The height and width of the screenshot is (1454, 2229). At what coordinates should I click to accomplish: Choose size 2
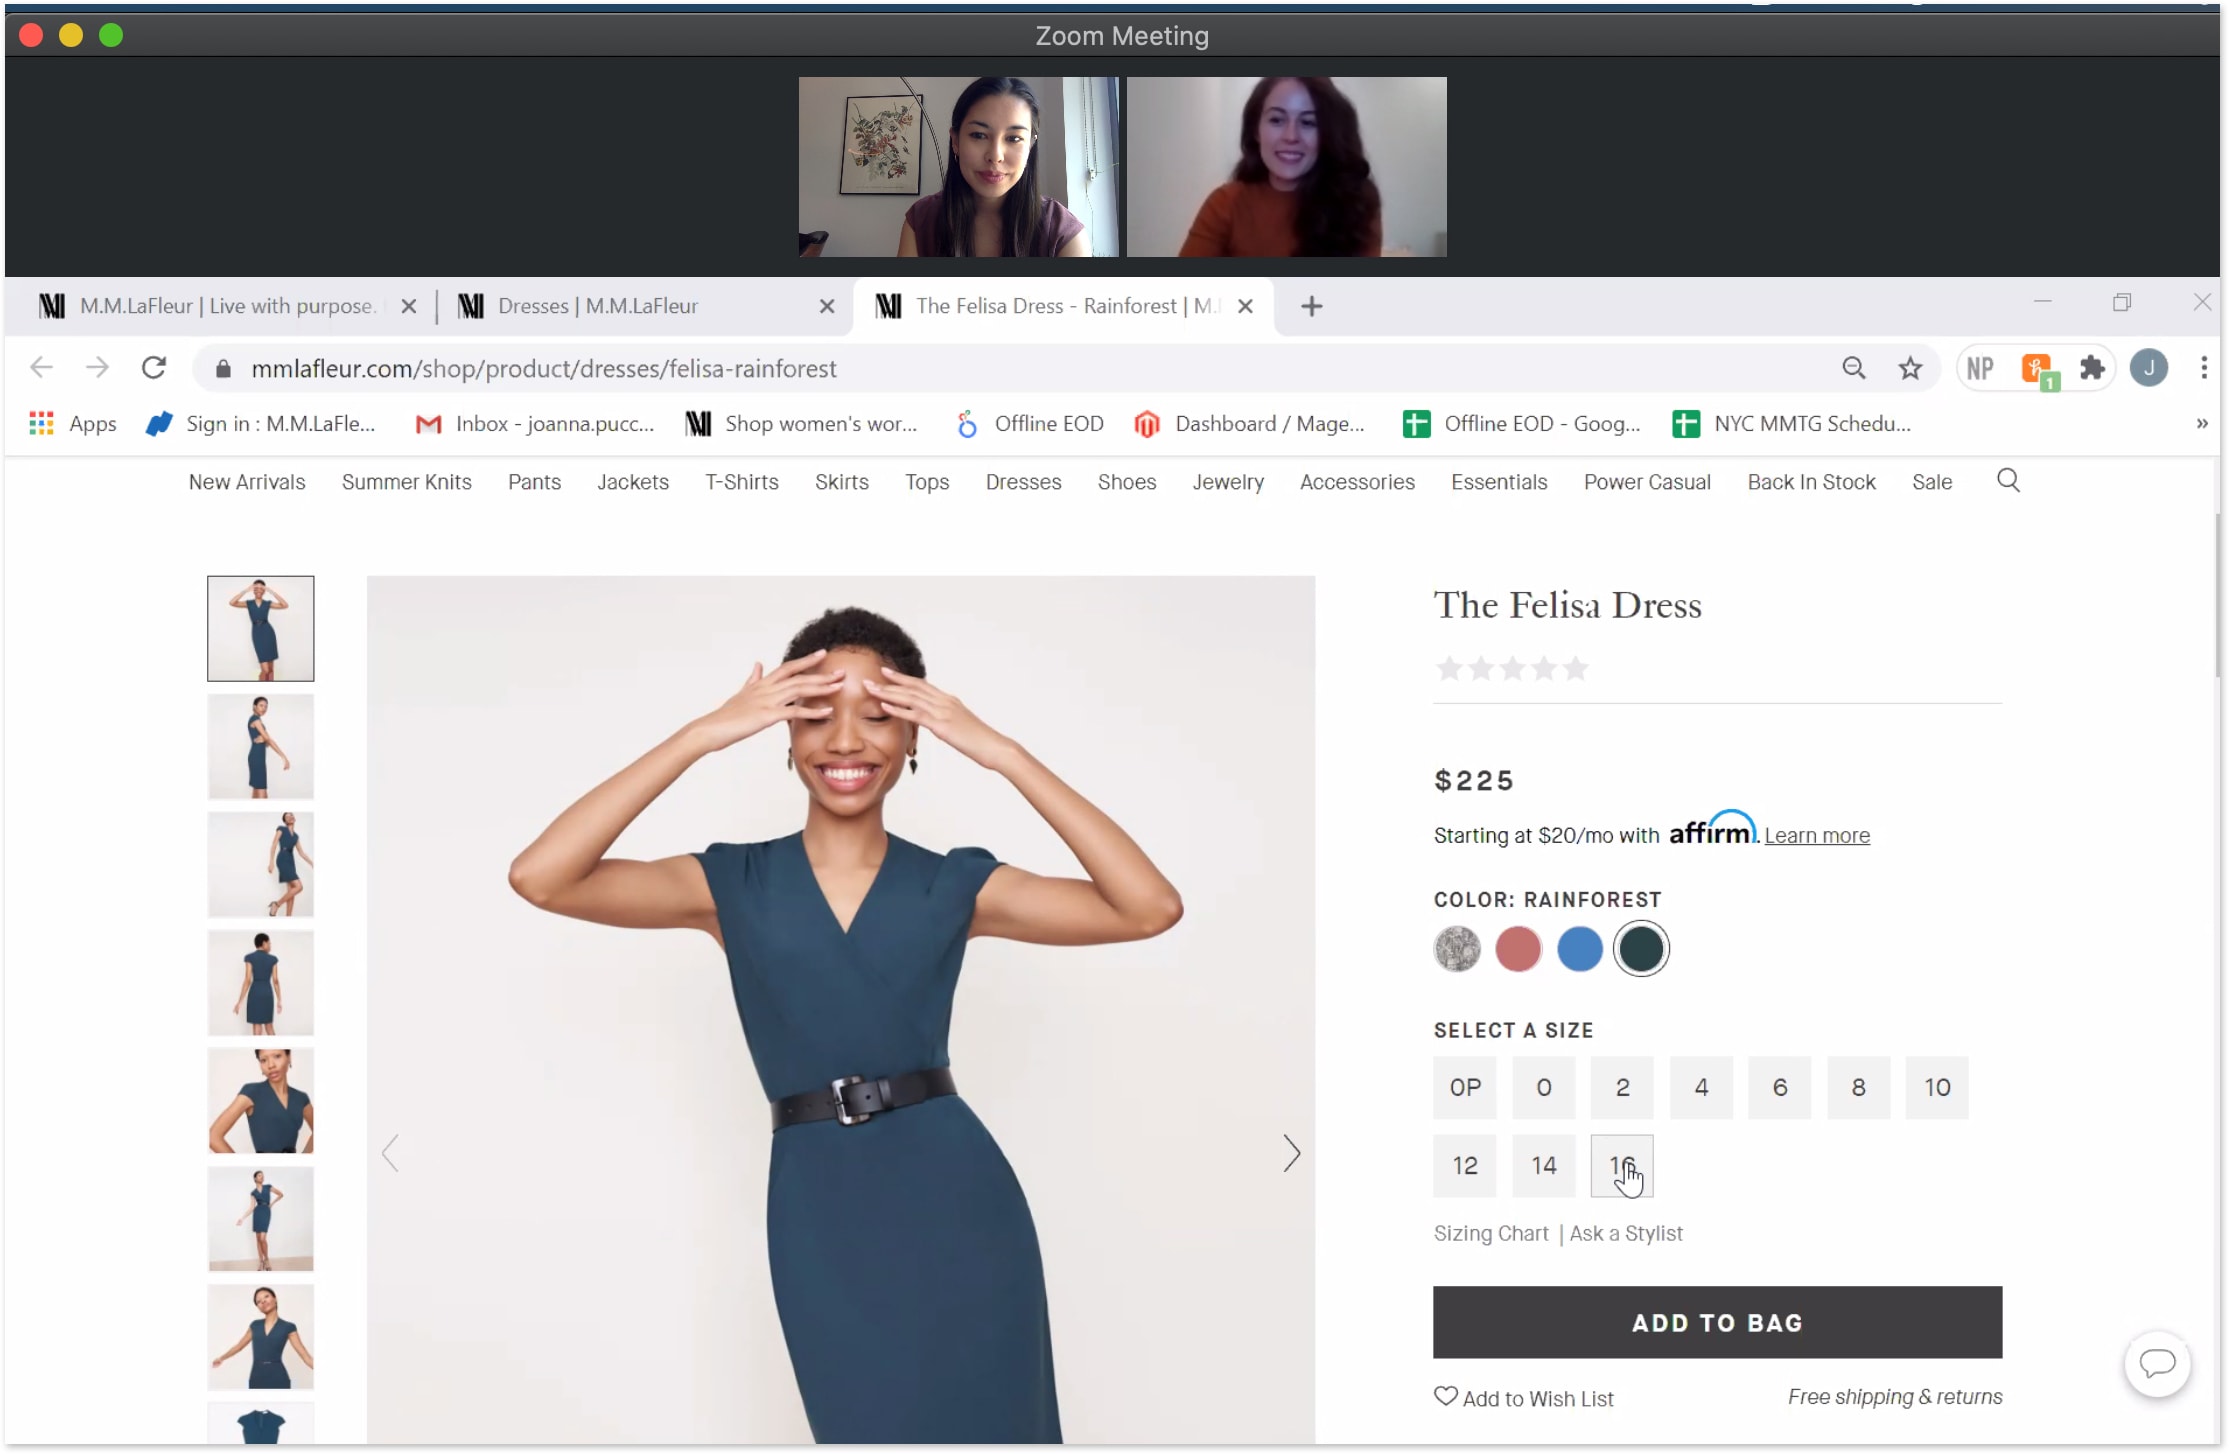coord(1622,1087)
